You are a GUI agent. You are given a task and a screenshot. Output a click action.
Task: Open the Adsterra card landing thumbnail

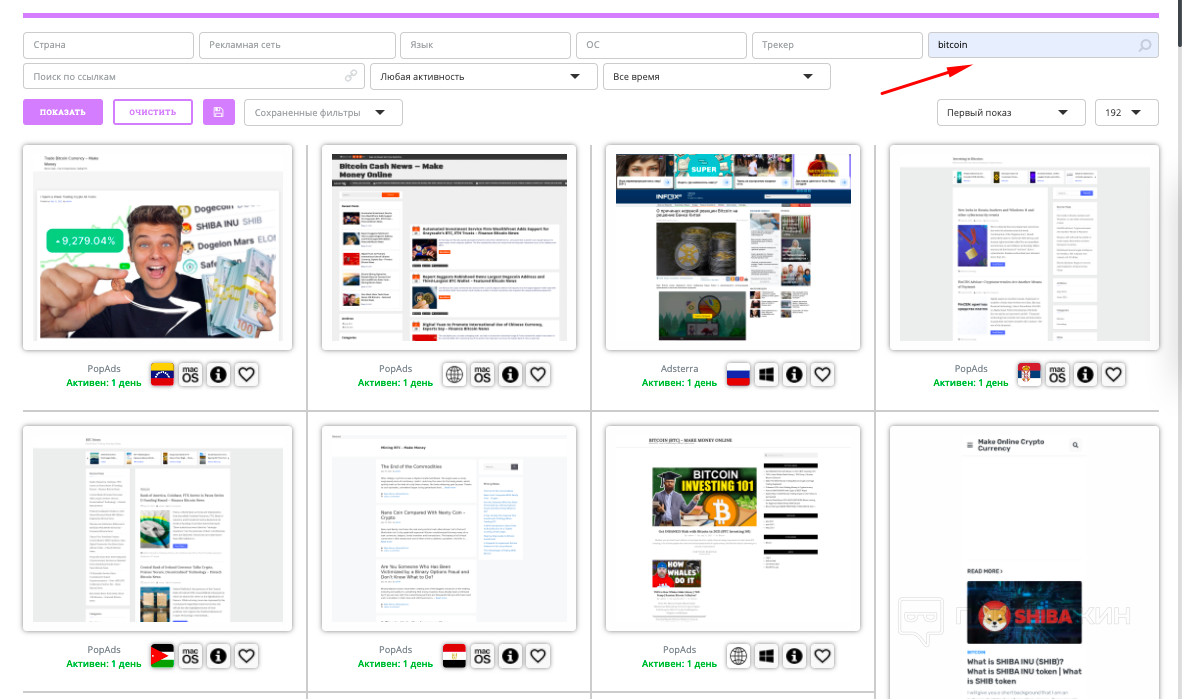click(733, 247)
